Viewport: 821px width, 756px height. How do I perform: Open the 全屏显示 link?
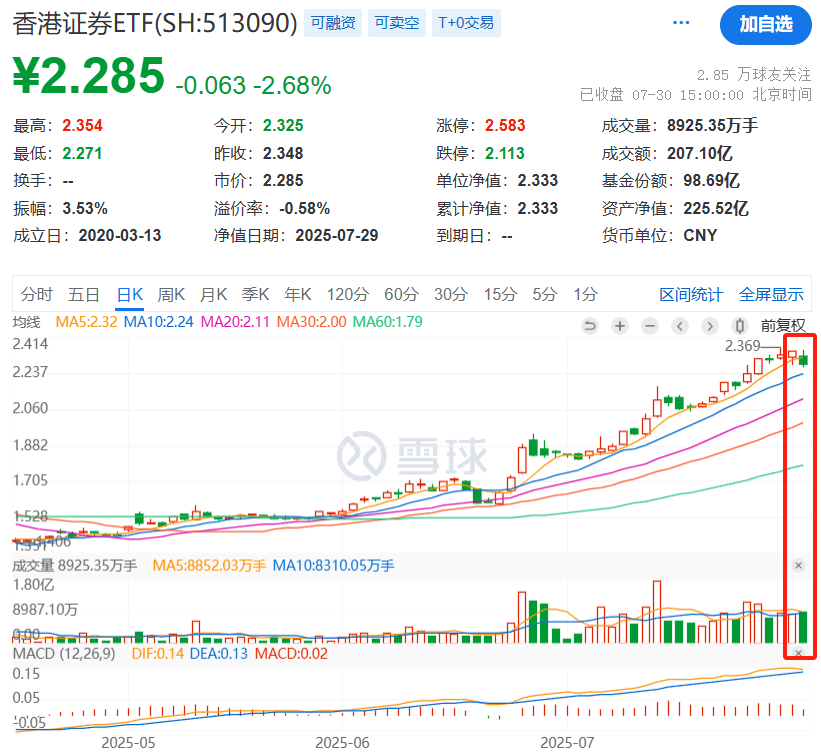coord(771,295)
